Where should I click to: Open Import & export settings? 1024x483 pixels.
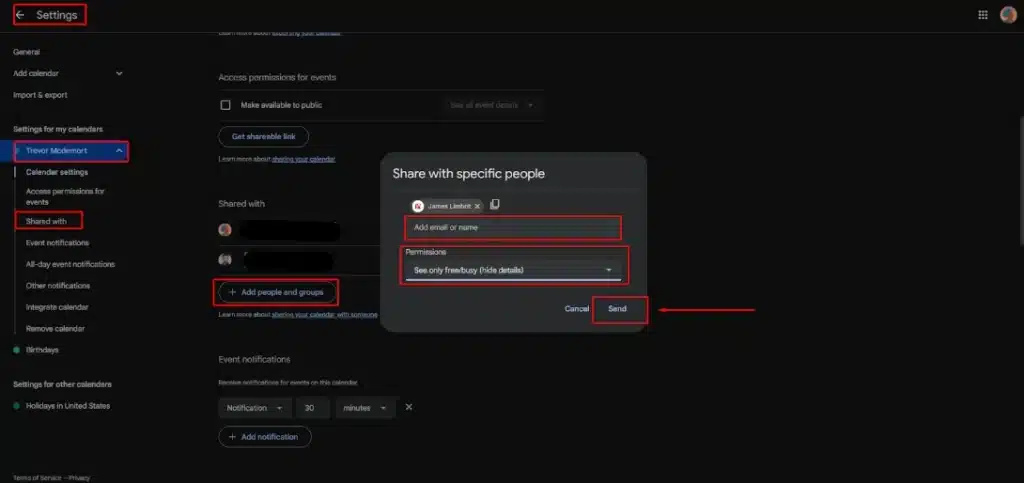(x=40, y=95)
